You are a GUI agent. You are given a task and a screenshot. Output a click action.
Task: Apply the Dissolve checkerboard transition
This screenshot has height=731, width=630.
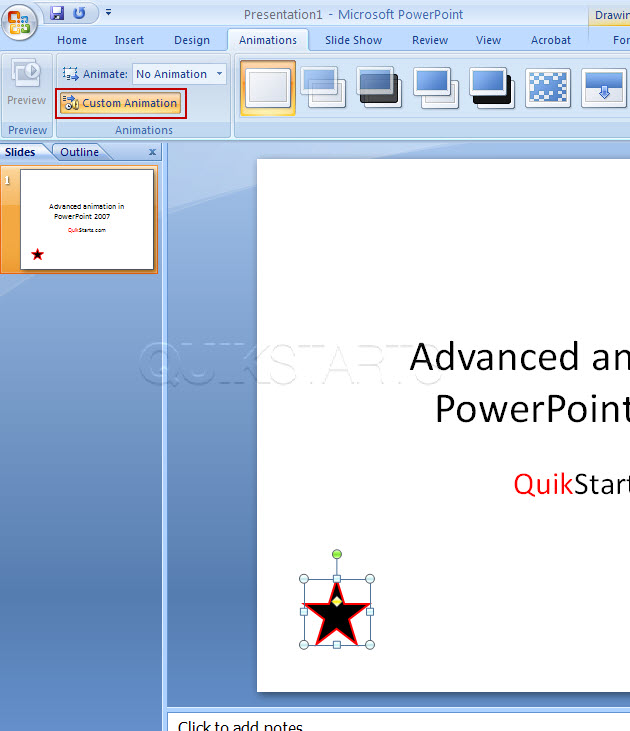548,87
